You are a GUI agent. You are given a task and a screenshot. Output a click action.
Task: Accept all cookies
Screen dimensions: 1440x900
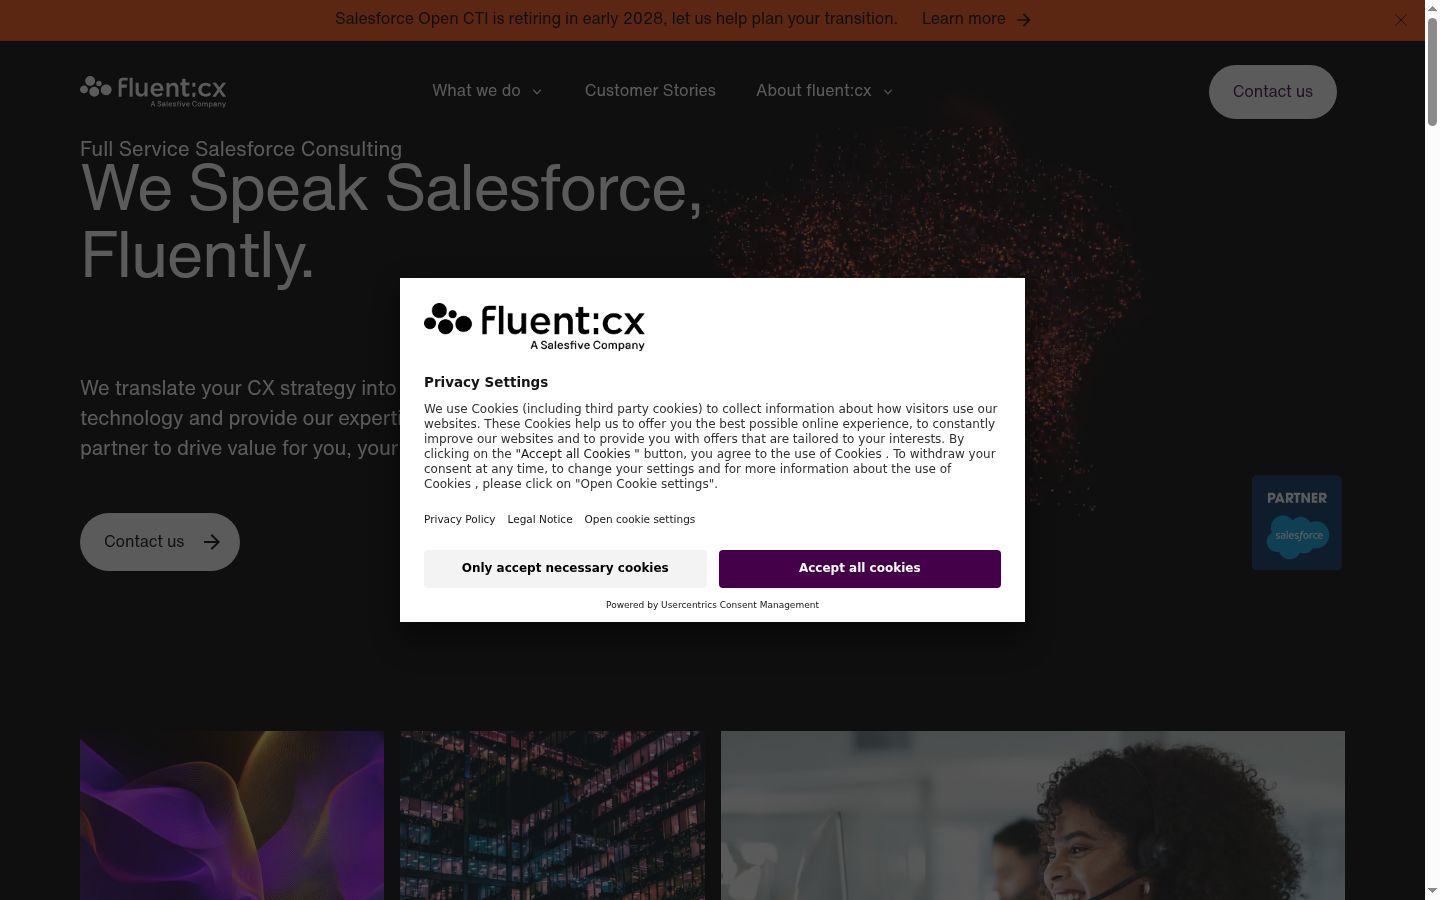pos(859,568)
